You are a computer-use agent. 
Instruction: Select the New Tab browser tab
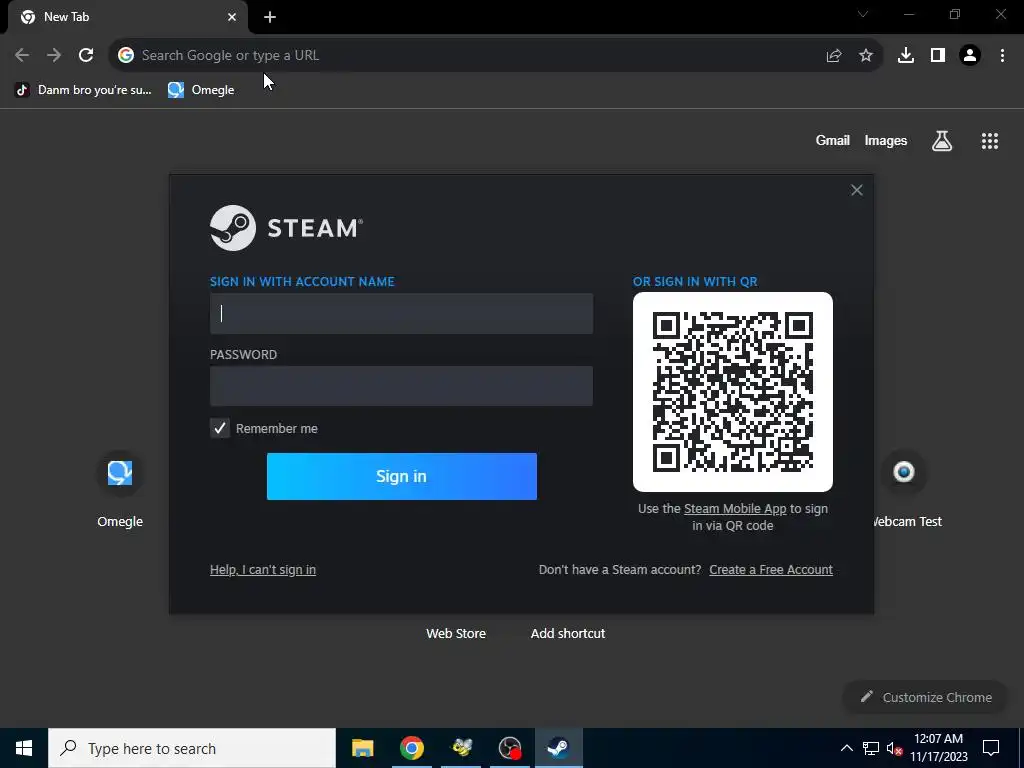128,18
